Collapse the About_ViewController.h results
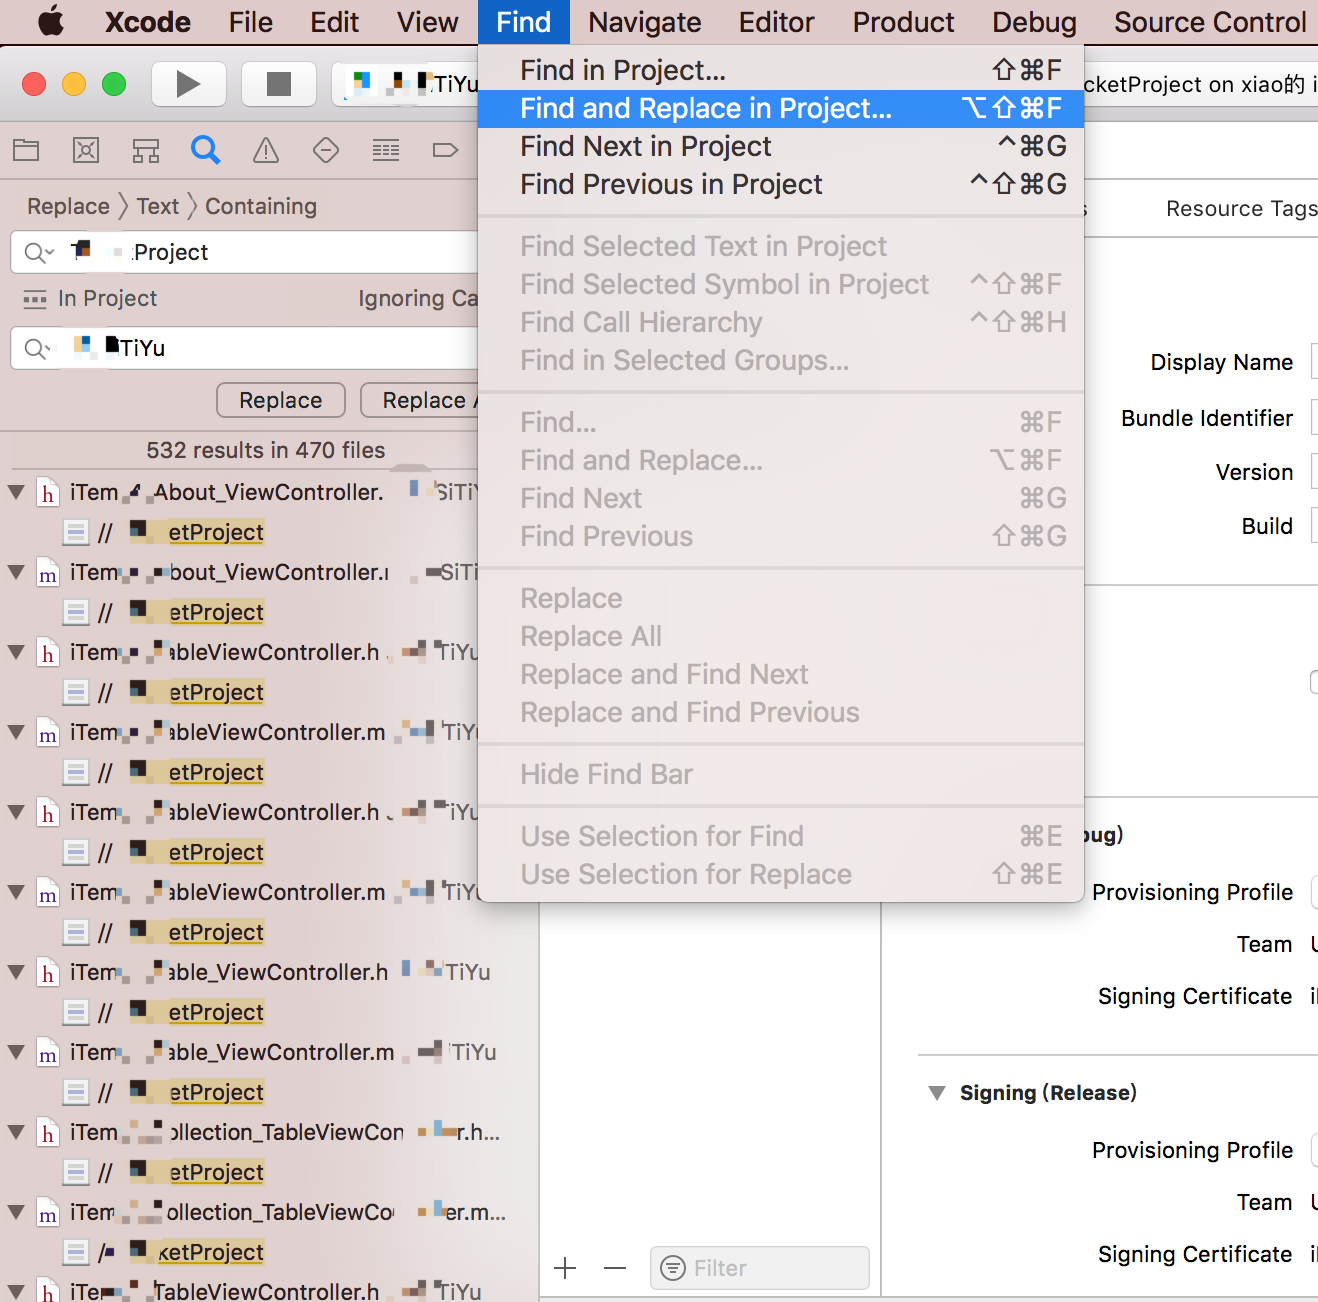Image resolution: width=1318 pixels, height=1302 pixels. pos(16,492)
